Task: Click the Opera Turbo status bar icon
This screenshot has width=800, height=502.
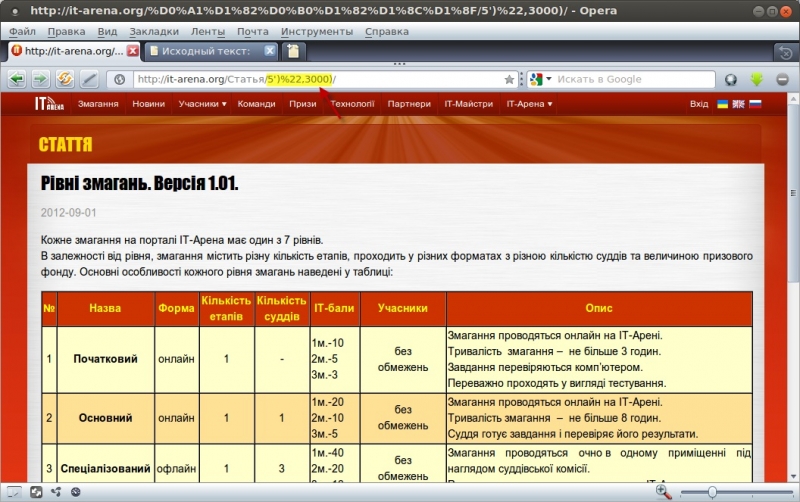Action: pos(76,492)
